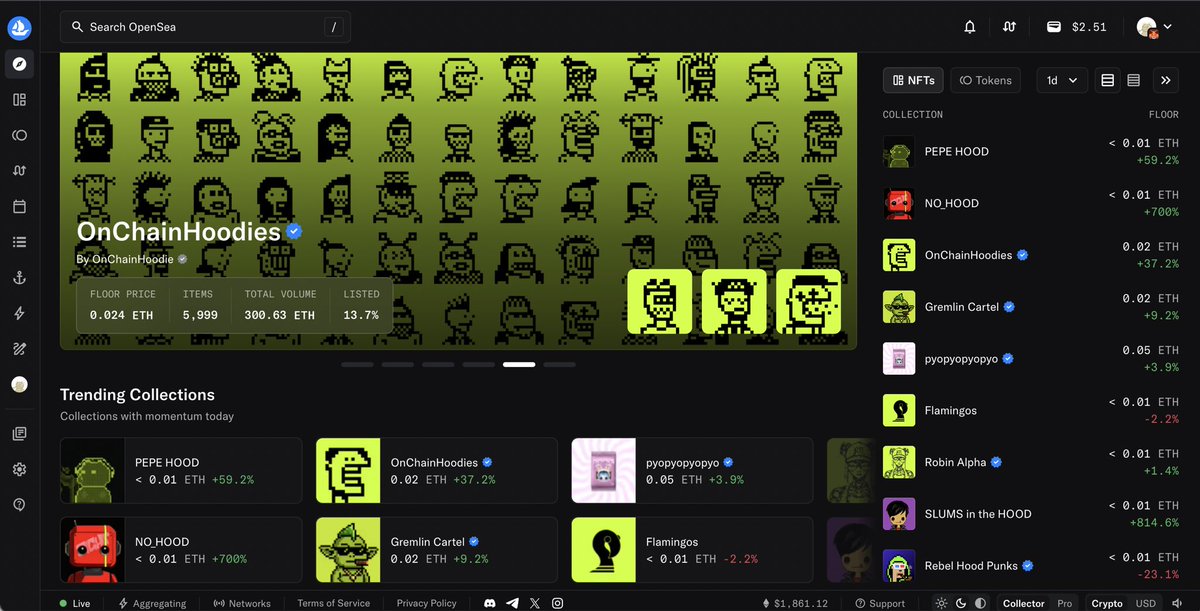Click the swap arrows icon in the top bar
1200x611 pixels.
[x=1009, y=27]
